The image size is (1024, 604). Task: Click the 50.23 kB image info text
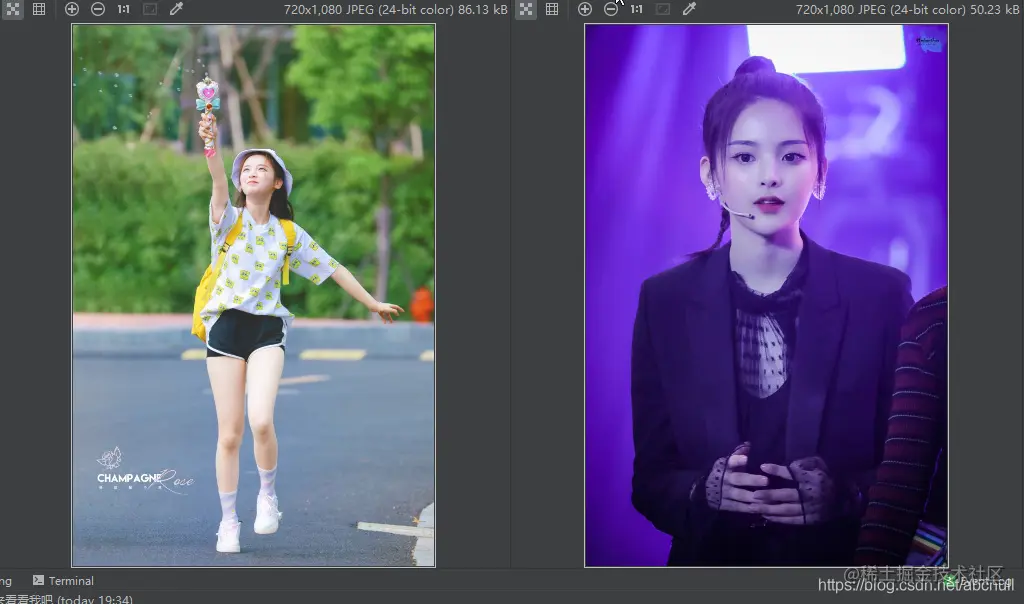click(x=908, y=9)
